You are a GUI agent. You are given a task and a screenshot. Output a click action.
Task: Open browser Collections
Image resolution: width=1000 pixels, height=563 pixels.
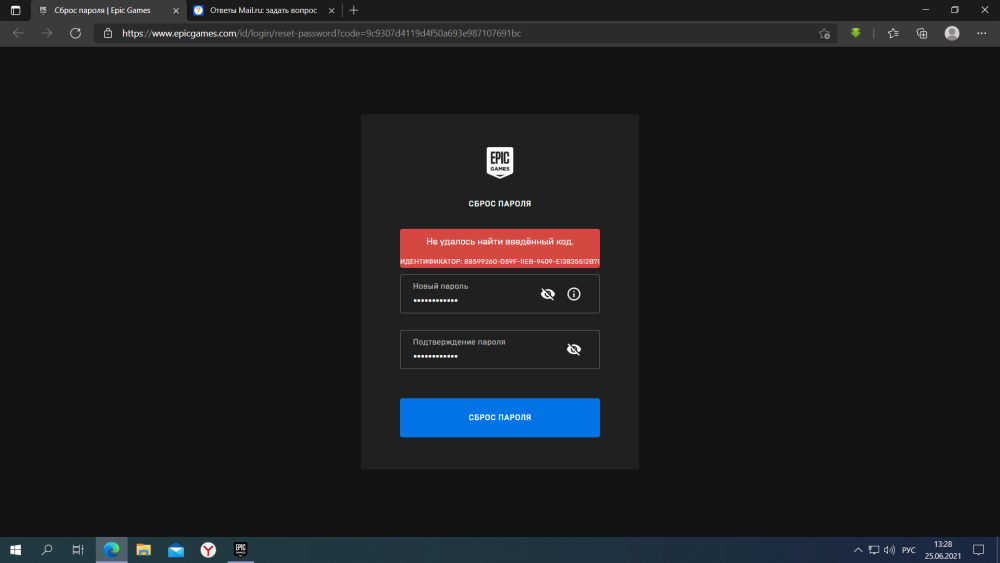(x=922, y=33)
